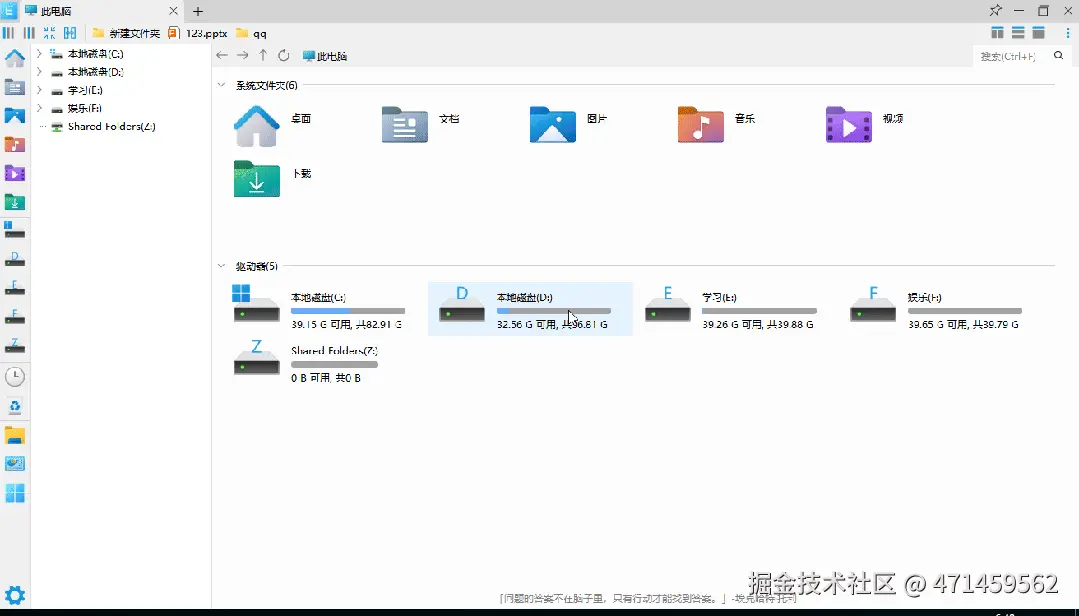
Task: Select 娱乐(F:) in the tree
Action: (x=85, y=108)
